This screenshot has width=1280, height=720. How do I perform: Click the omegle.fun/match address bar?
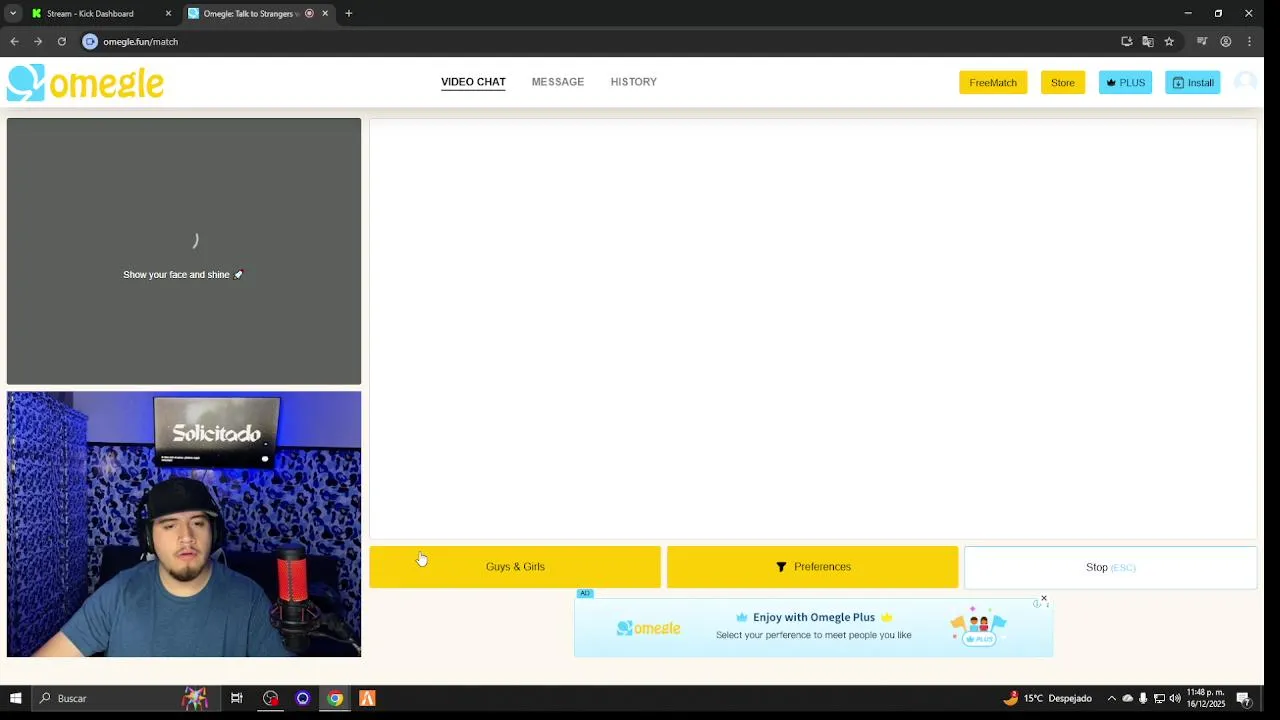click(600, 42)
